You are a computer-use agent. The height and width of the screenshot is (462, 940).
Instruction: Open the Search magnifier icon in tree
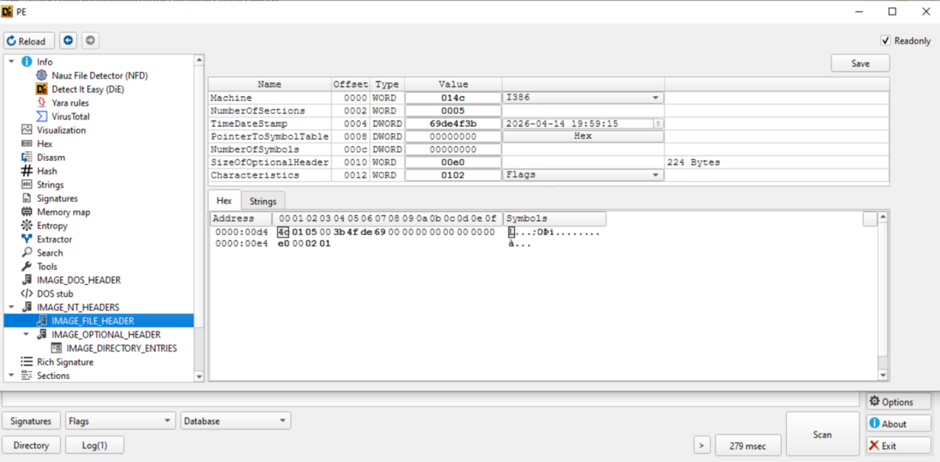click(x=26, y=253)
